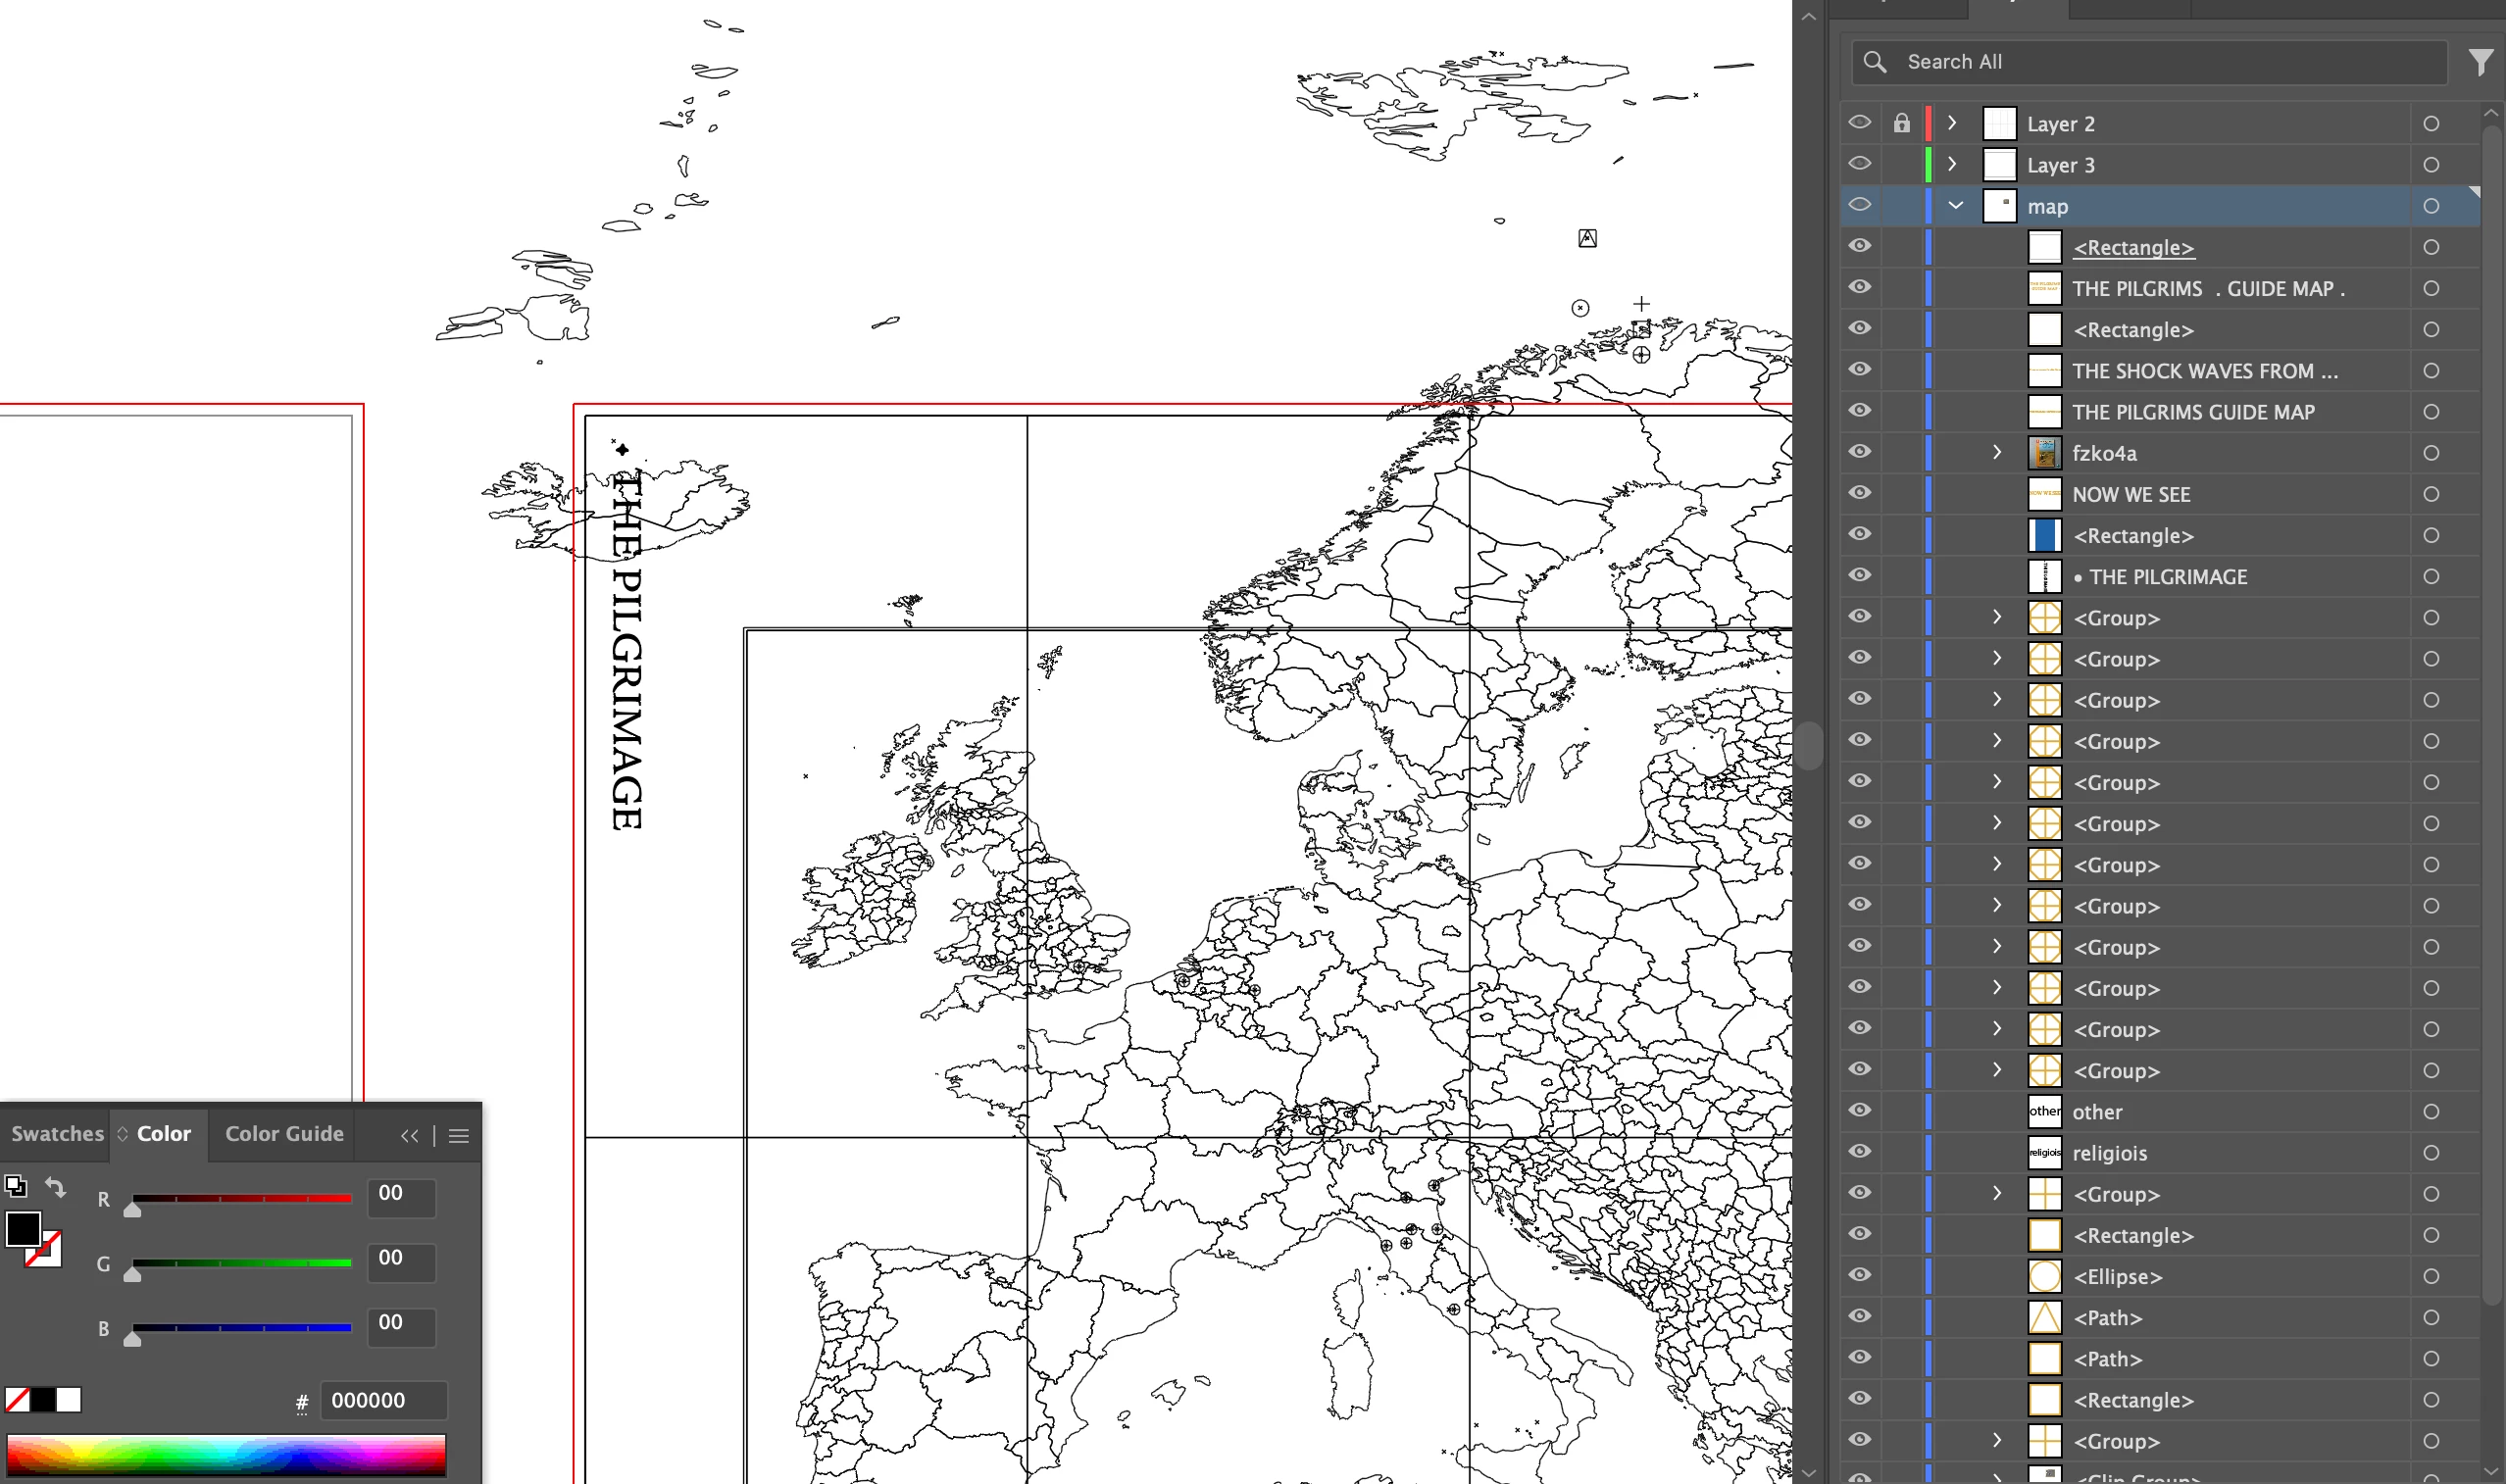This screenshot has height=1484, width=2506.
Task: Click the layers filter funnel icon
Action: pos(2480,62)
